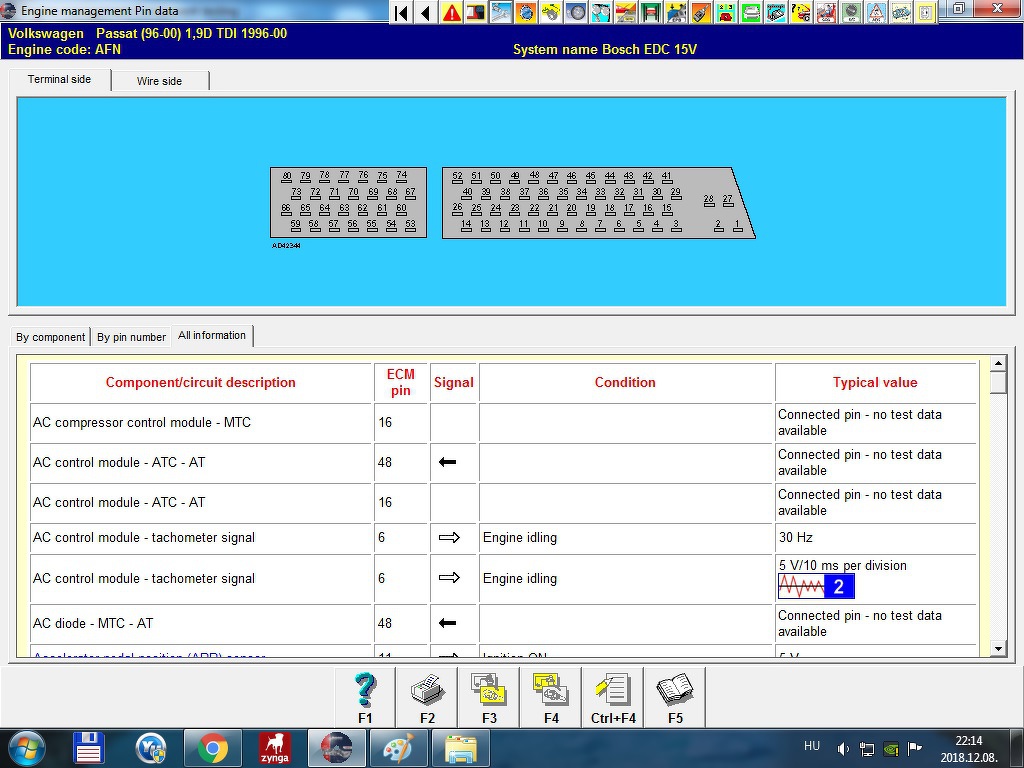Click the single left back arrow icon
This screenshot has height=768, width=1024.
point(426,12)
